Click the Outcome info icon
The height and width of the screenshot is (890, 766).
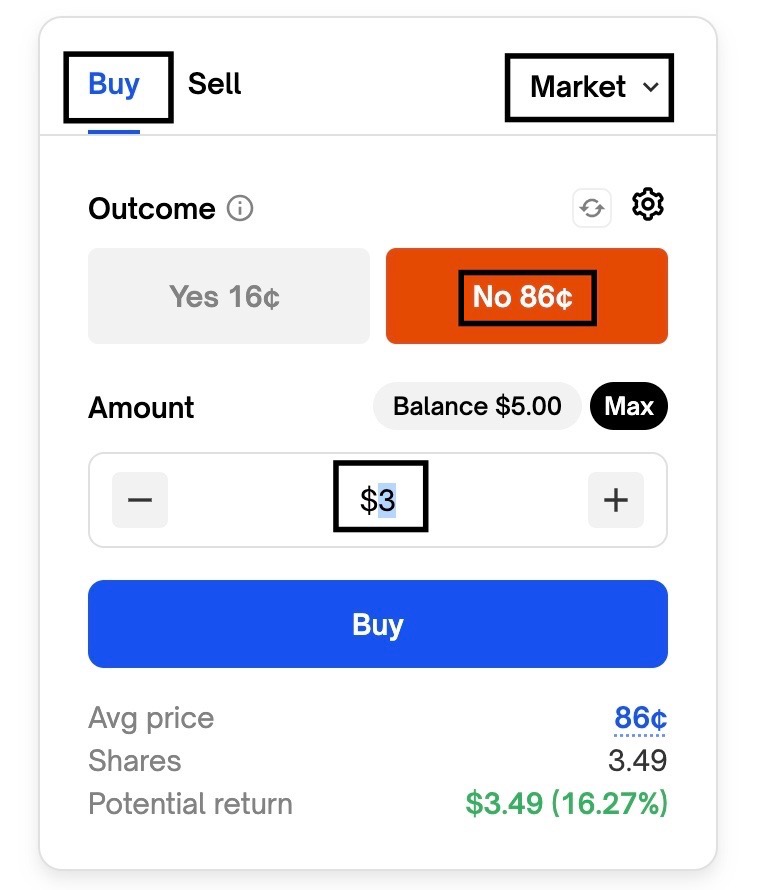tap(240, 209)
